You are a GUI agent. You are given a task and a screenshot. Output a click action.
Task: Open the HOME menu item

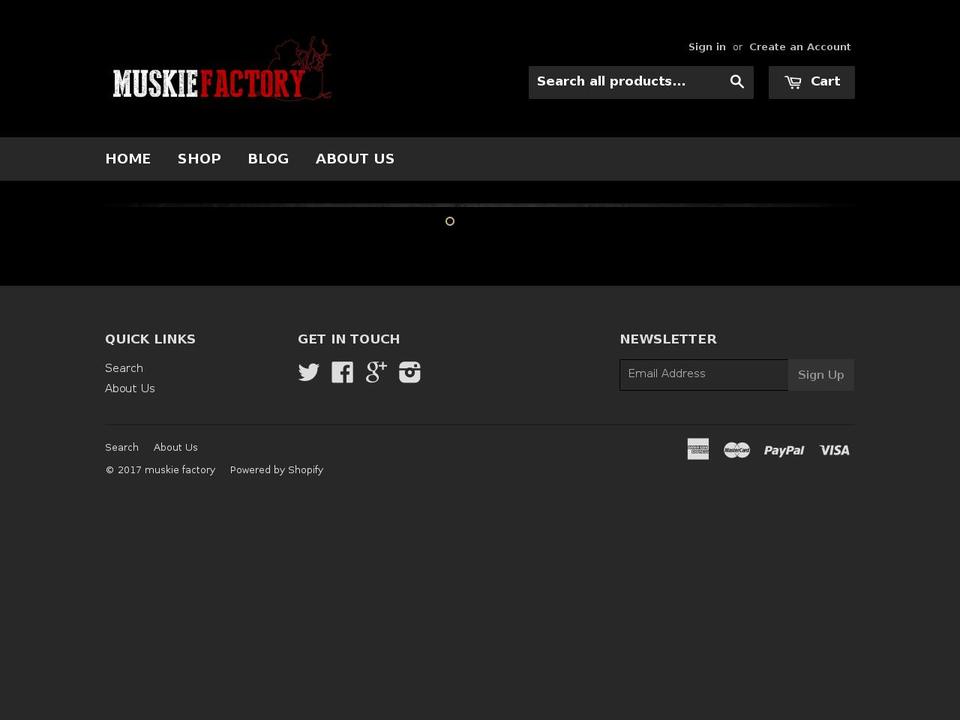(x=128, y=158)
